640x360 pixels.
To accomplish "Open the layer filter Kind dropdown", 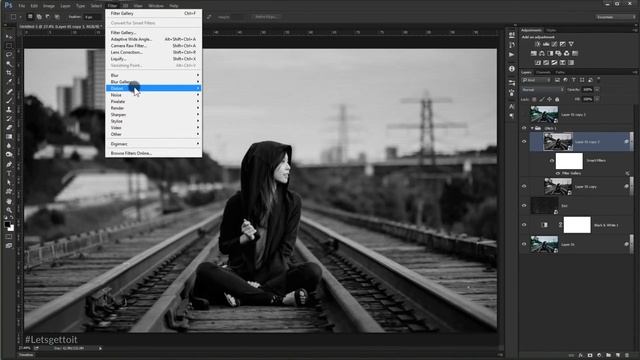I will click(536, 80).
